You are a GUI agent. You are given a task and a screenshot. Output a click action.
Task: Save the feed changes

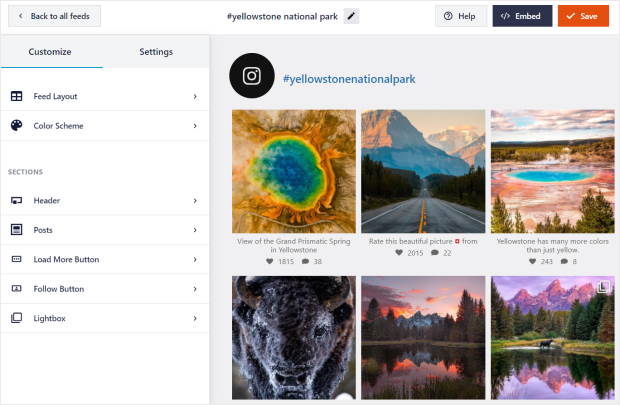pos(583,16)
